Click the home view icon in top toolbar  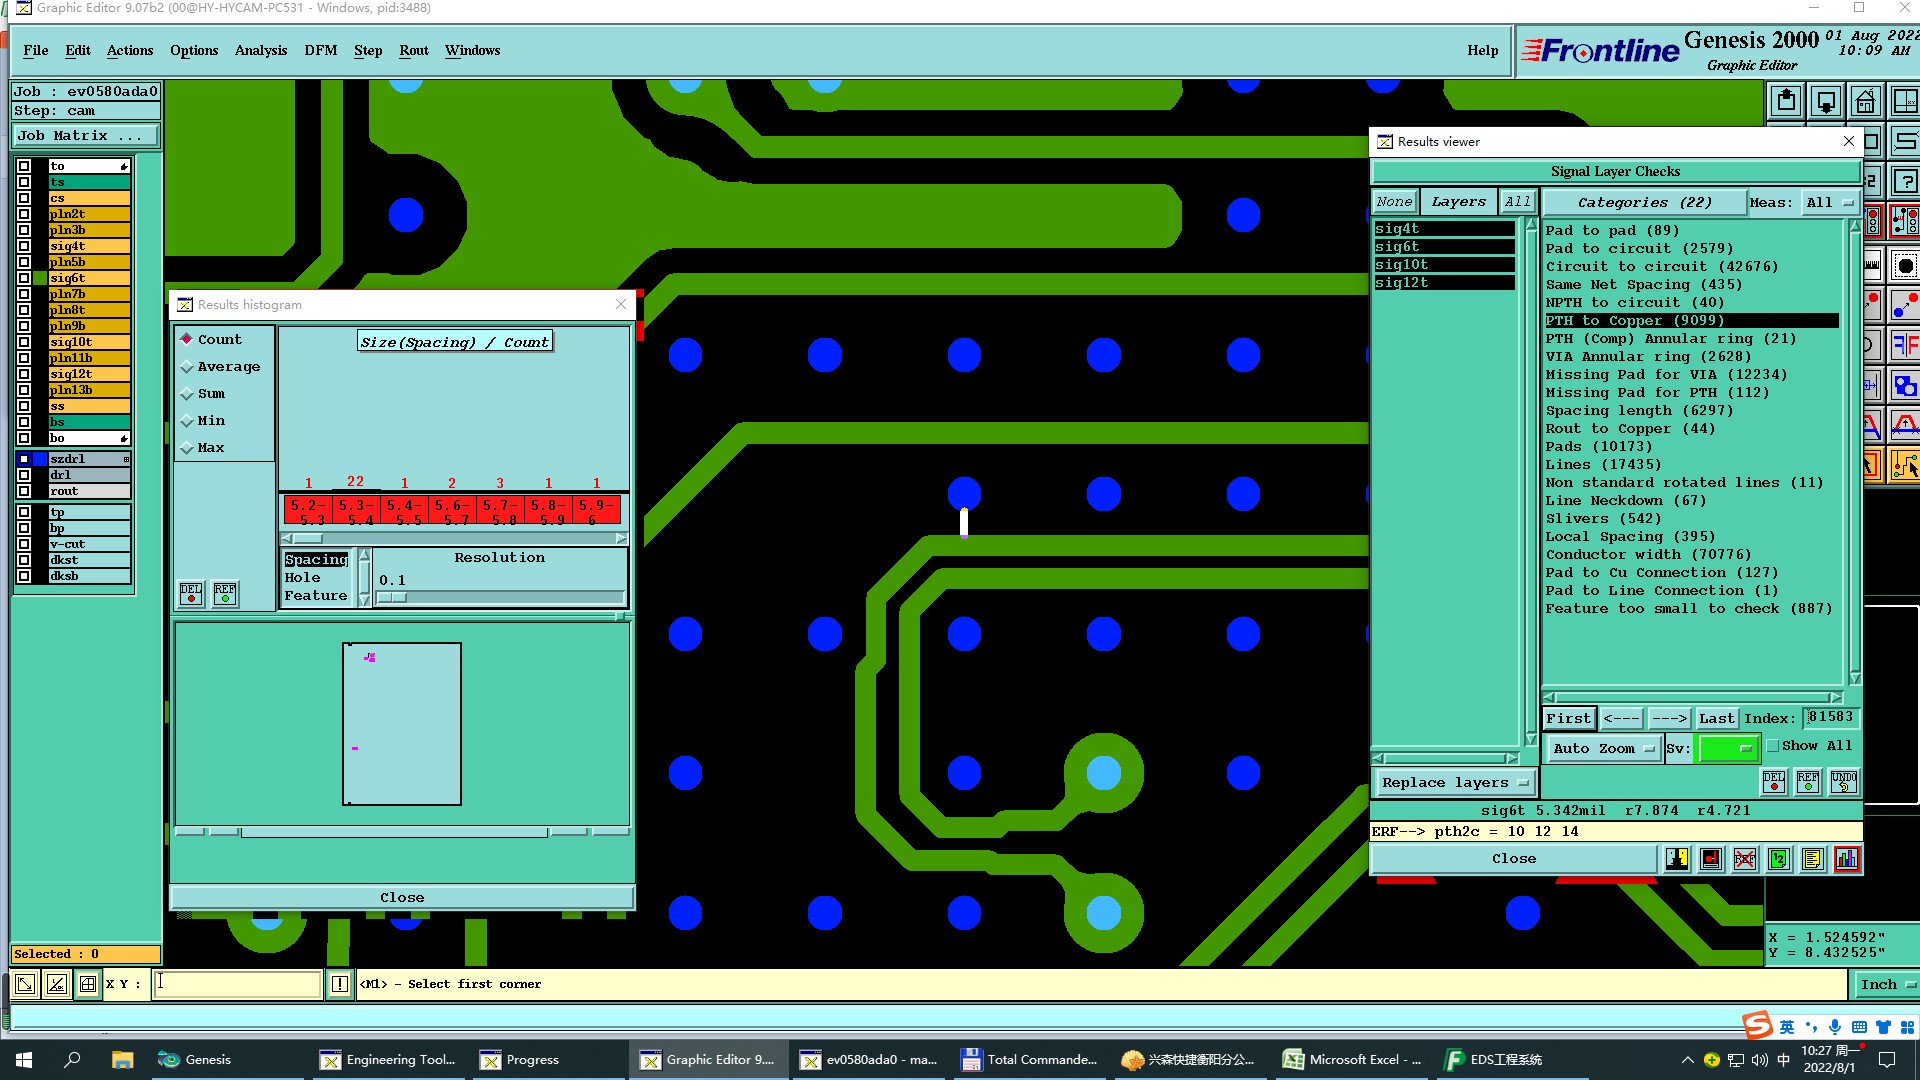[x=1865, y=102]
